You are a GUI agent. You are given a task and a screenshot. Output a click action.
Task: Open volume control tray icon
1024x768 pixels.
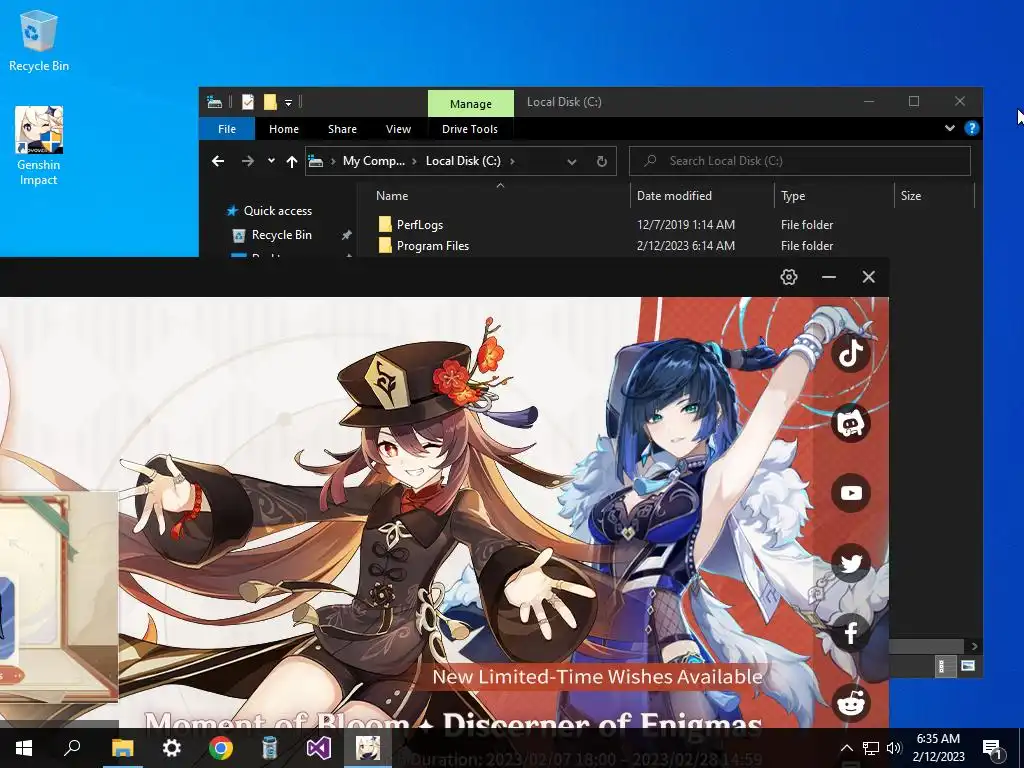point(893,748)
